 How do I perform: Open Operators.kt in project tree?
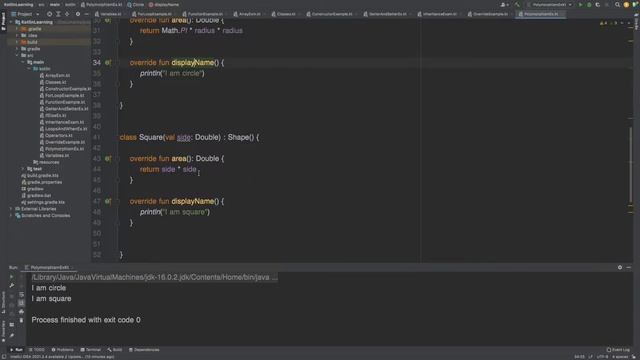[x=56, y=136]
